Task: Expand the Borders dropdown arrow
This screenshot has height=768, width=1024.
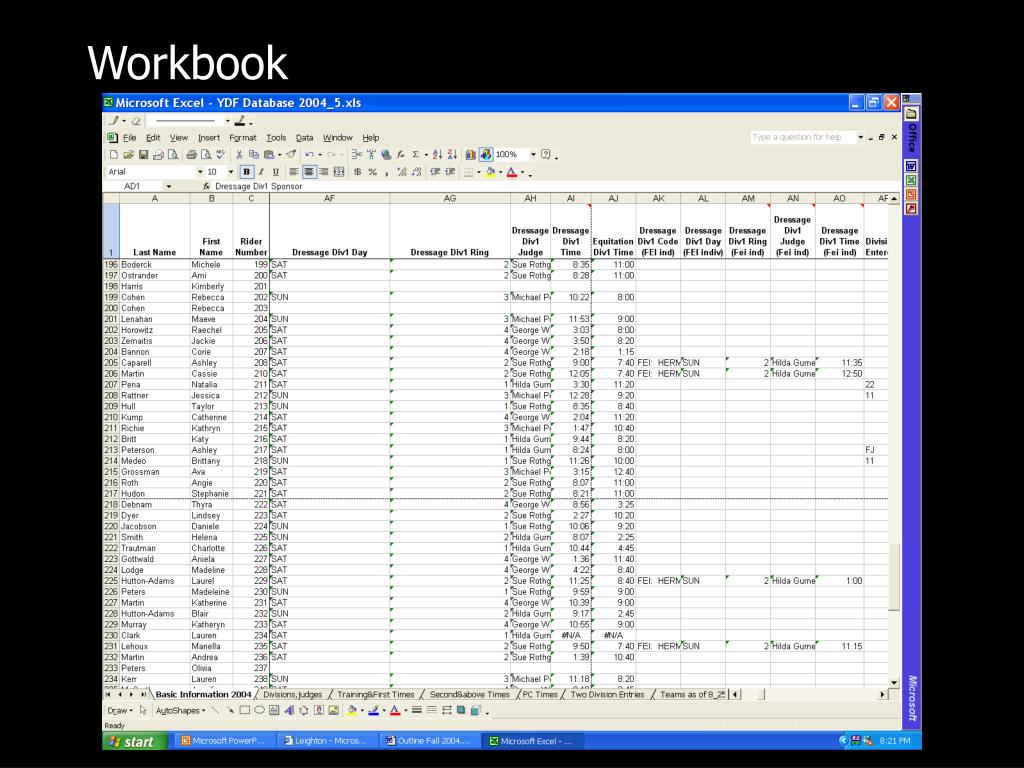Action: click(479, 172)
